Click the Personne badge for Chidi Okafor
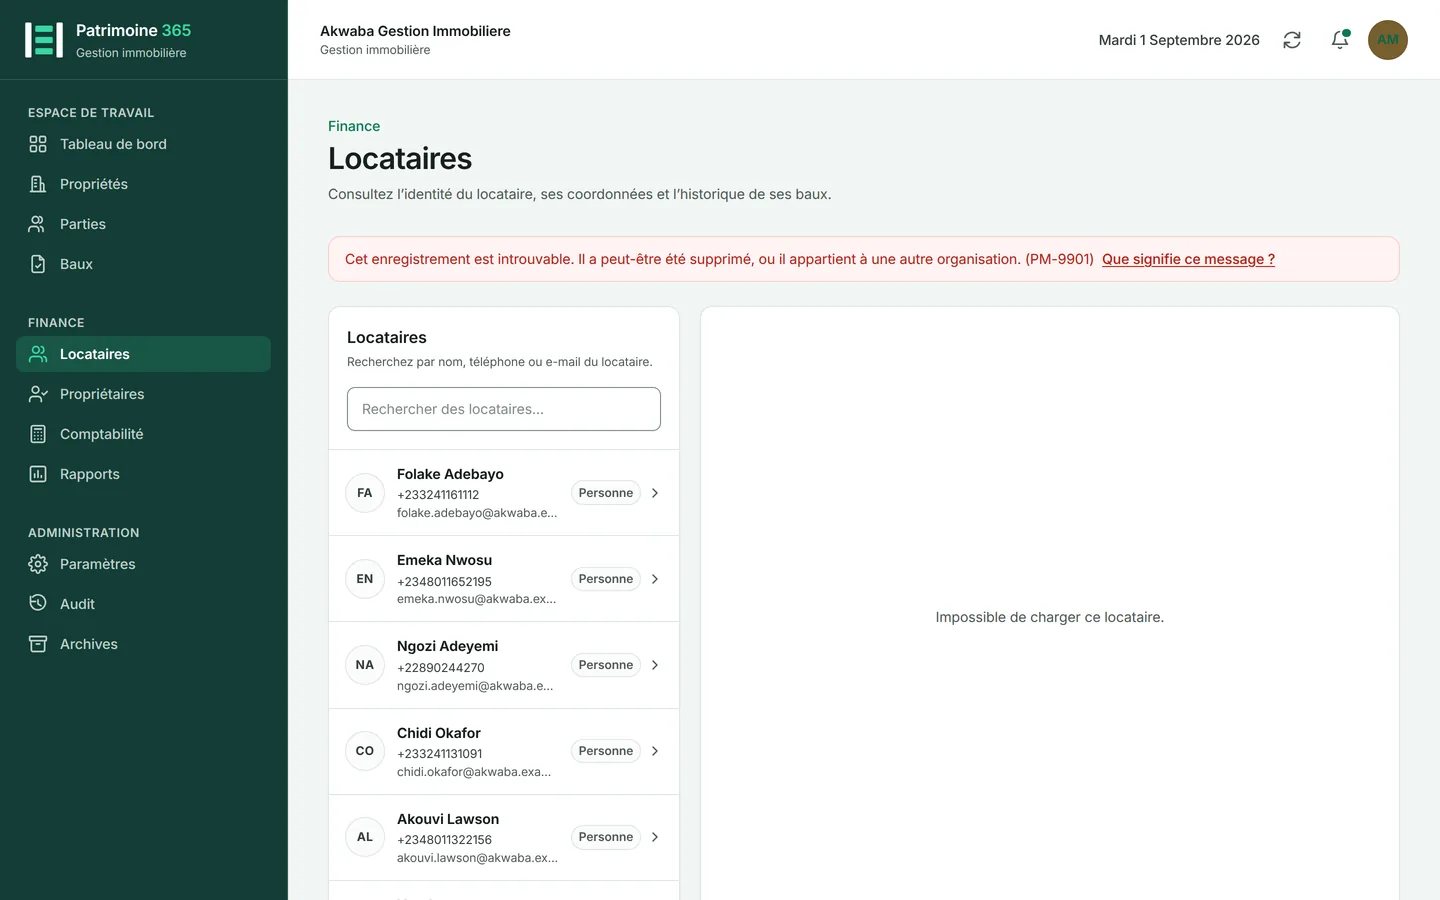The width and height of the screenshot is (1440, 900). click(x=606, y=751)
